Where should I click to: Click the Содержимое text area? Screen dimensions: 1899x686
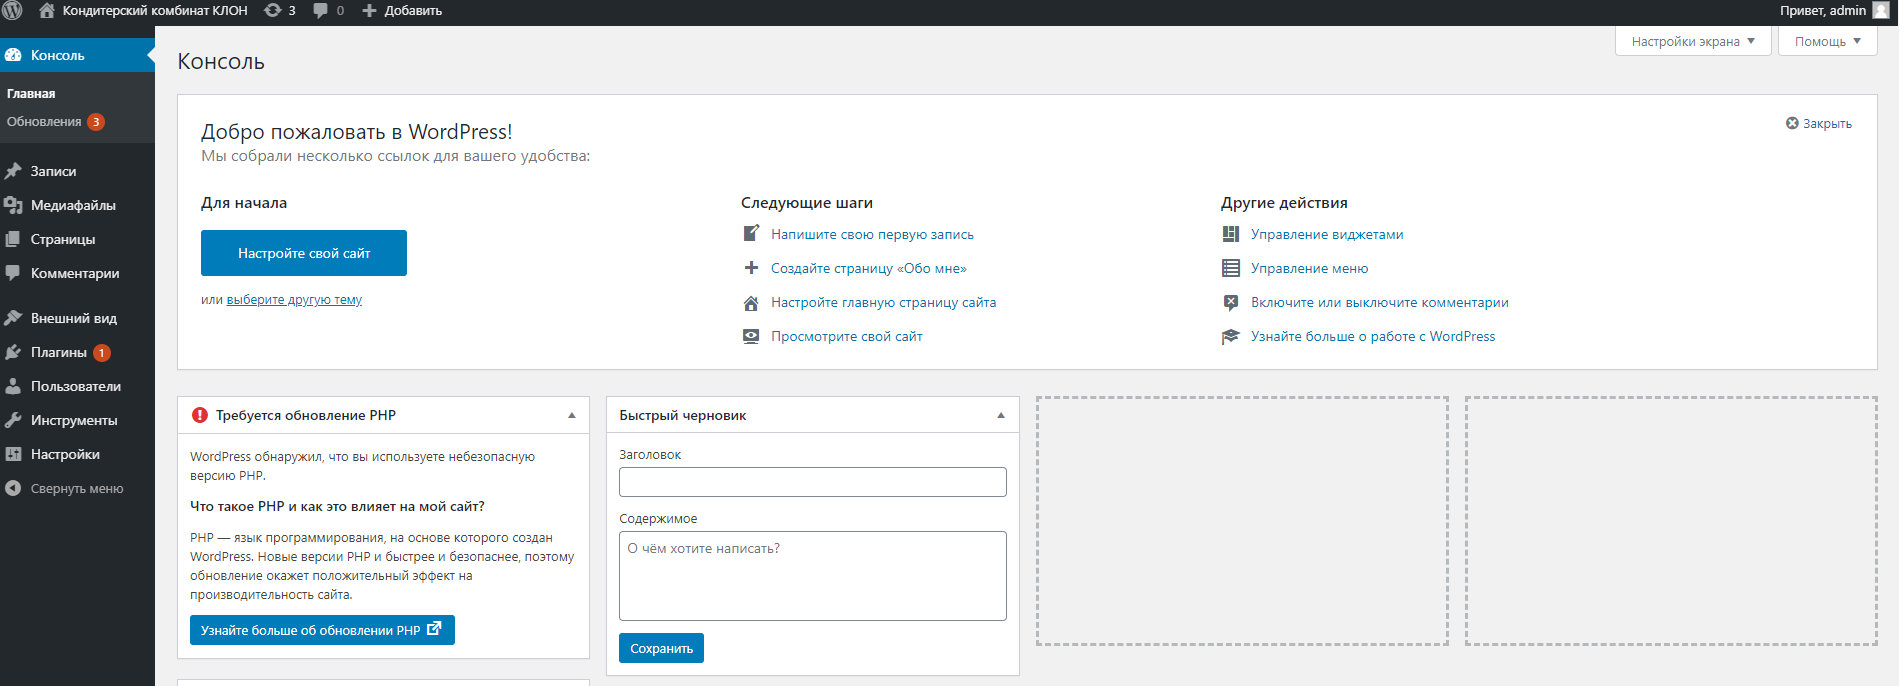(x=813, y=576)
